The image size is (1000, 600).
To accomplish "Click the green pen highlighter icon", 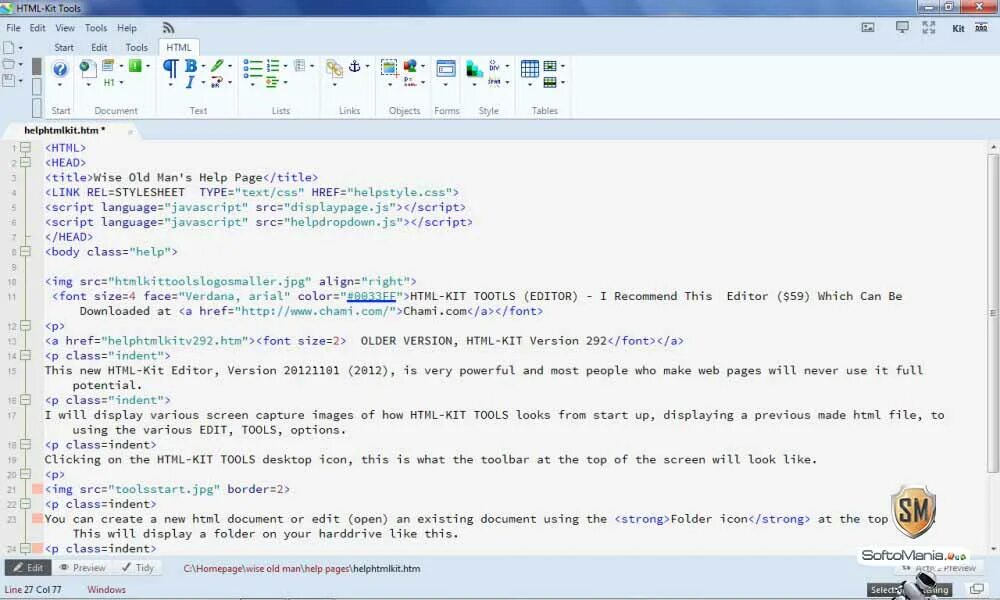I will [217, 66].
